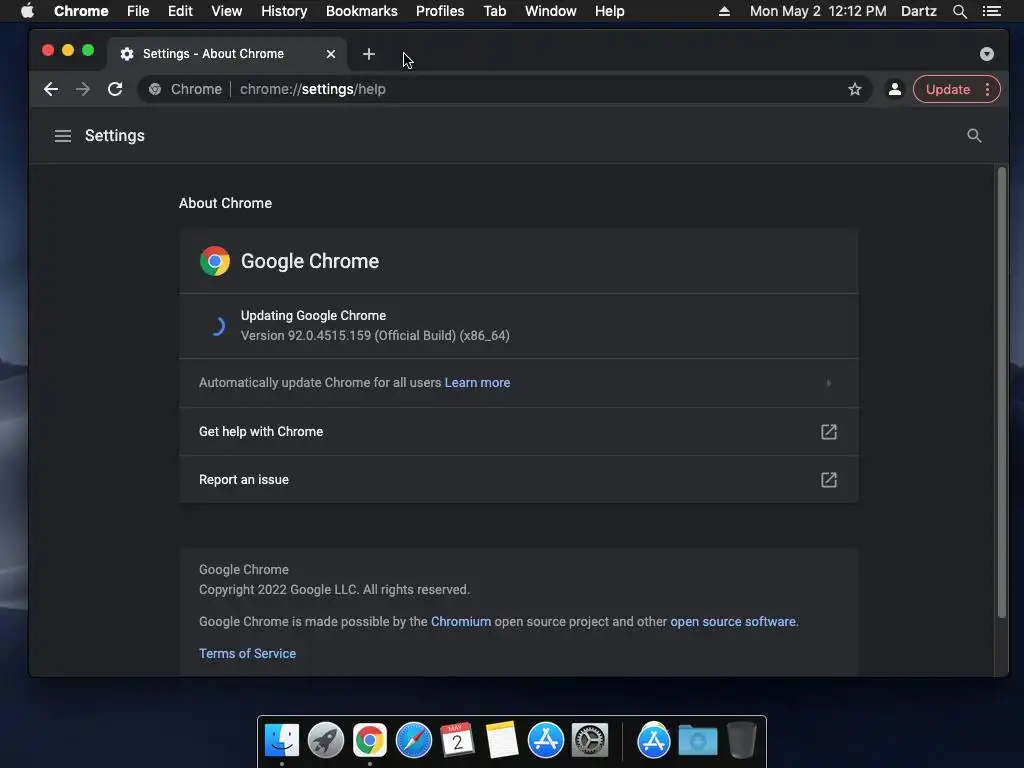
Task: Bookmark this page with the star icon
Action: pos(854,89)
